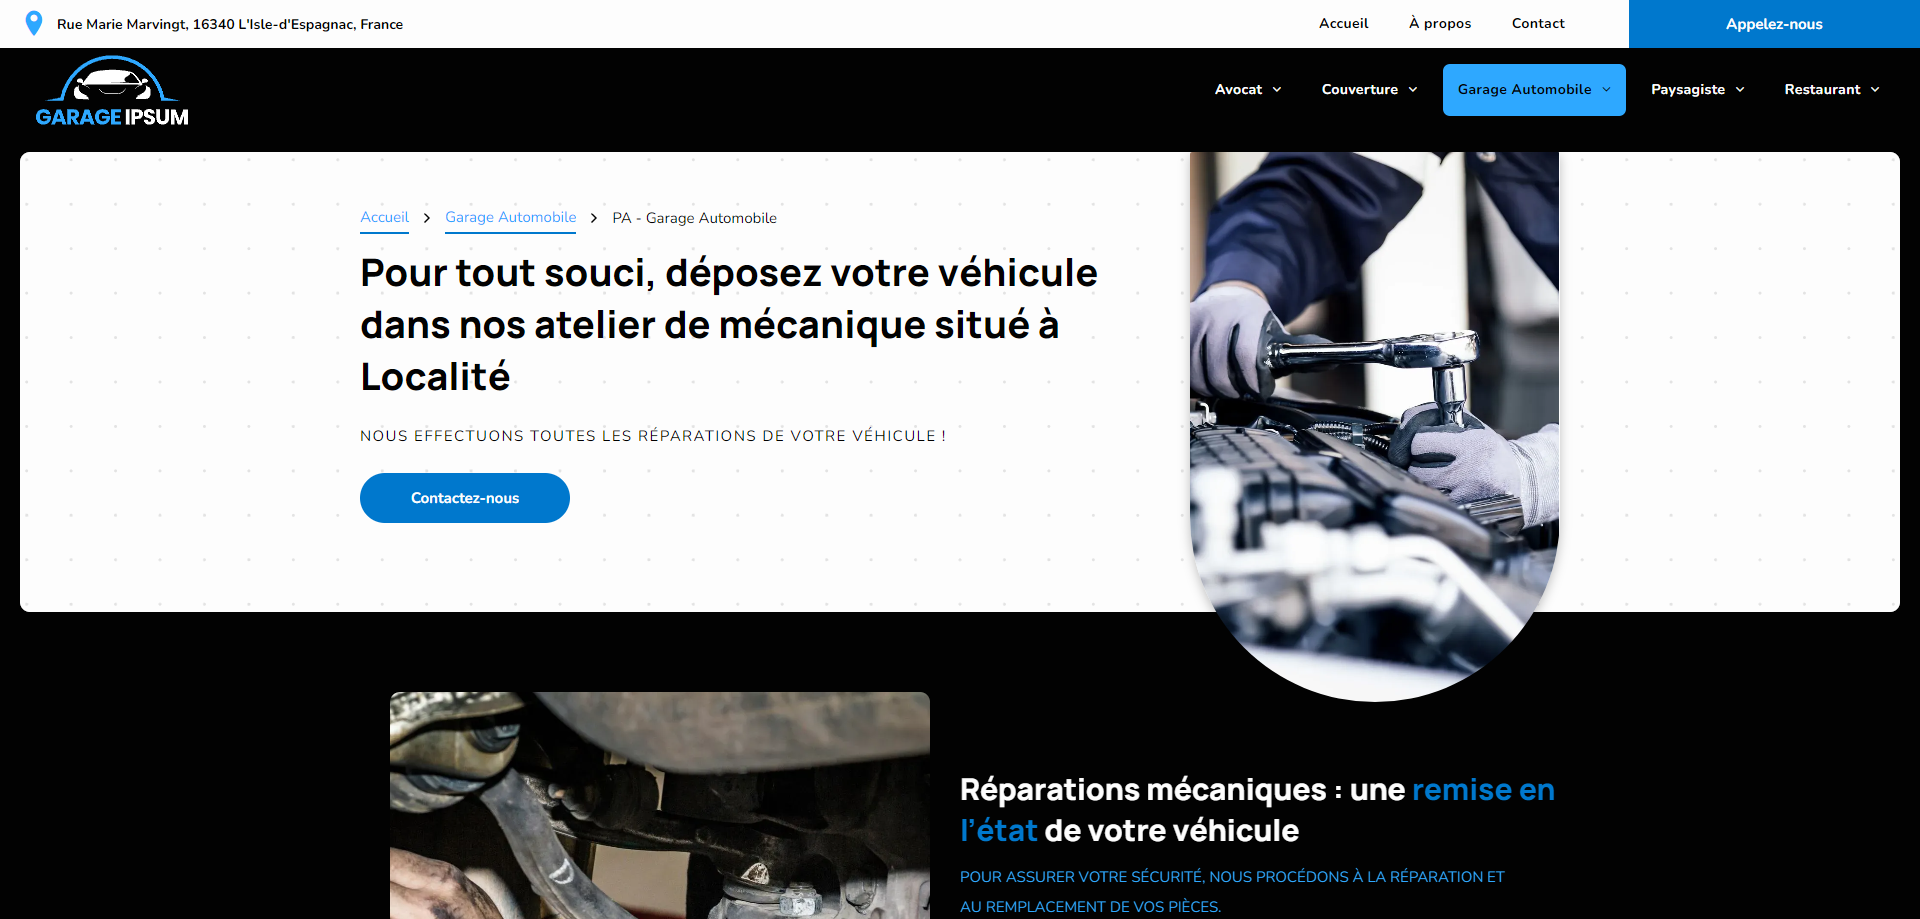Image resolution: width=1920 pixels, height=919 pixels.
Task: Click the Contactez-nous button
Action: coord(465,498)
